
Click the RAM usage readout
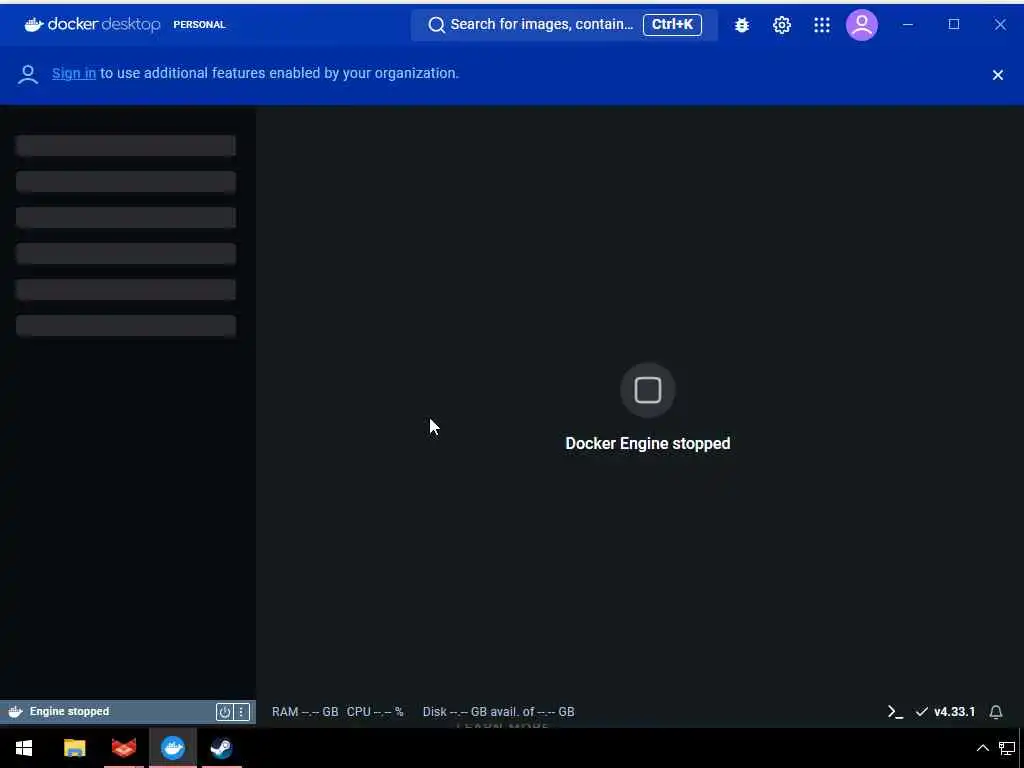click(x=305, y=712)
